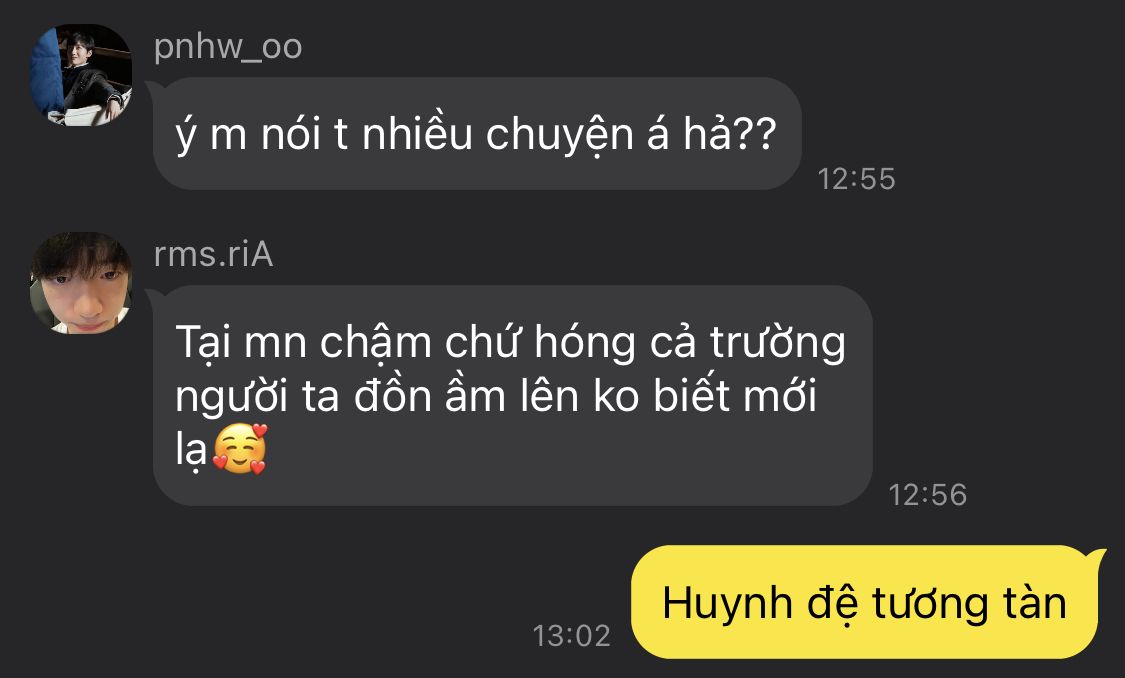Click the 12:56 timestamp

pos(928,494)
